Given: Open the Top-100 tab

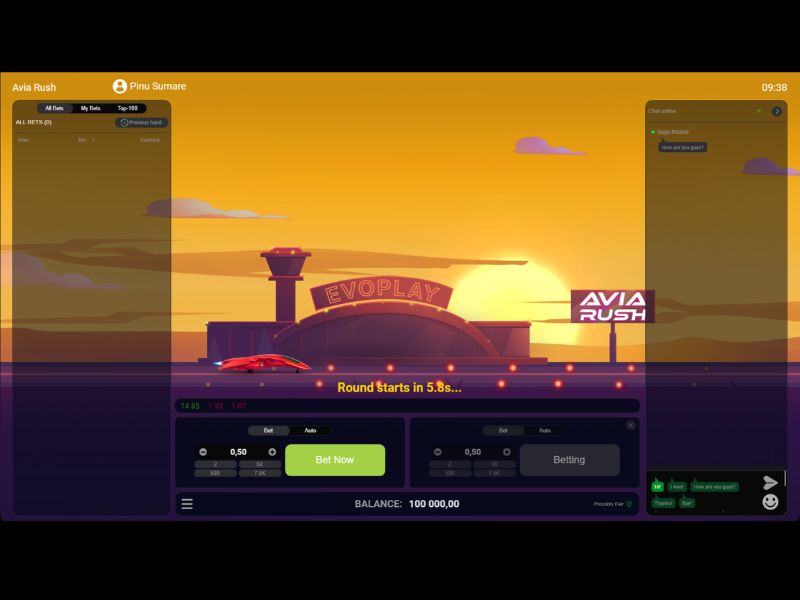Looking at the screenshot, I should [129, 107].
